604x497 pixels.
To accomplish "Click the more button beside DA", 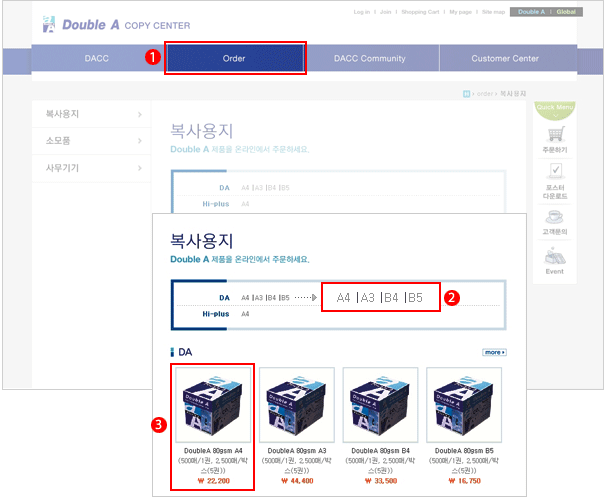I will click(494, 352).
